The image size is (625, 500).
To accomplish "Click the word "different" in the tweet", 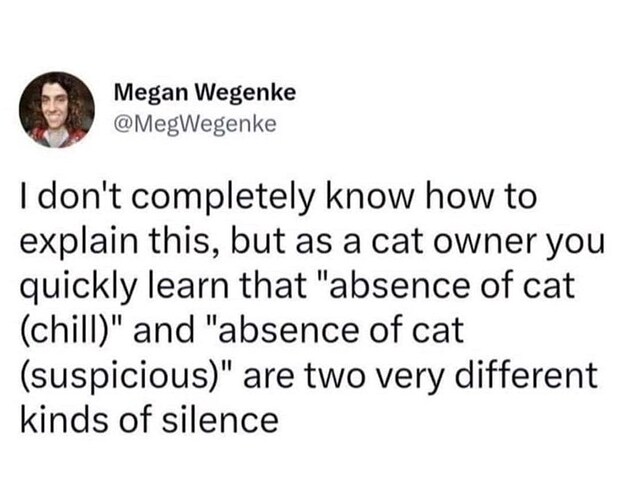I will click(x=527, y=374).
